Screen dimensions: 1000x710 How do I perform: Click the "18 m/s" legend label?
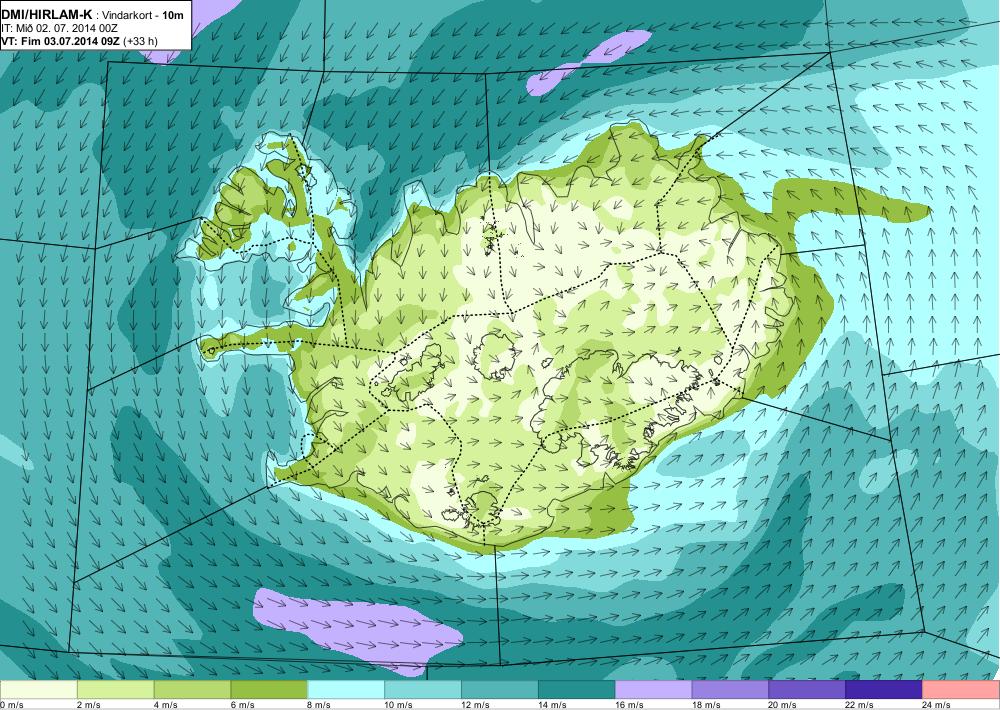click(707, 704)
